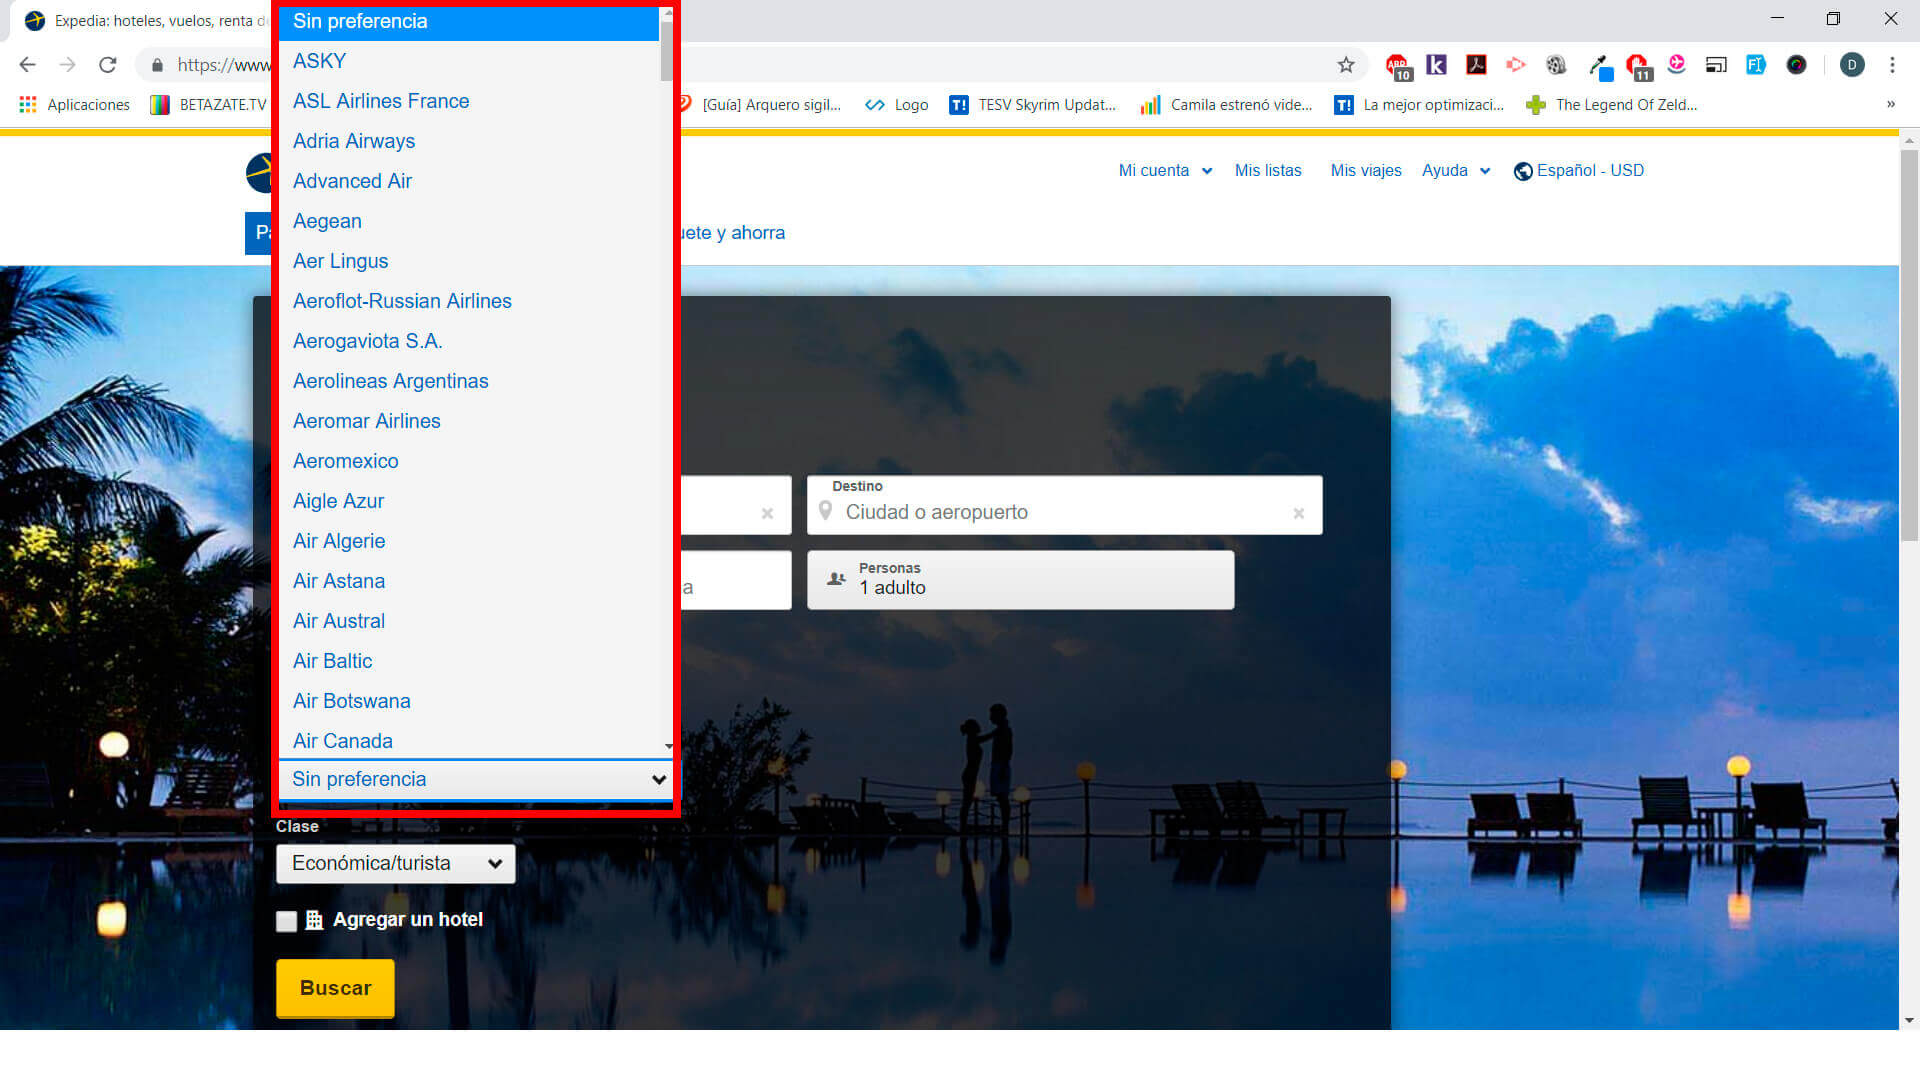Click the cast media icon in the toolbar
Screen dimensions: 1920x1080
tap(1716, 65)
